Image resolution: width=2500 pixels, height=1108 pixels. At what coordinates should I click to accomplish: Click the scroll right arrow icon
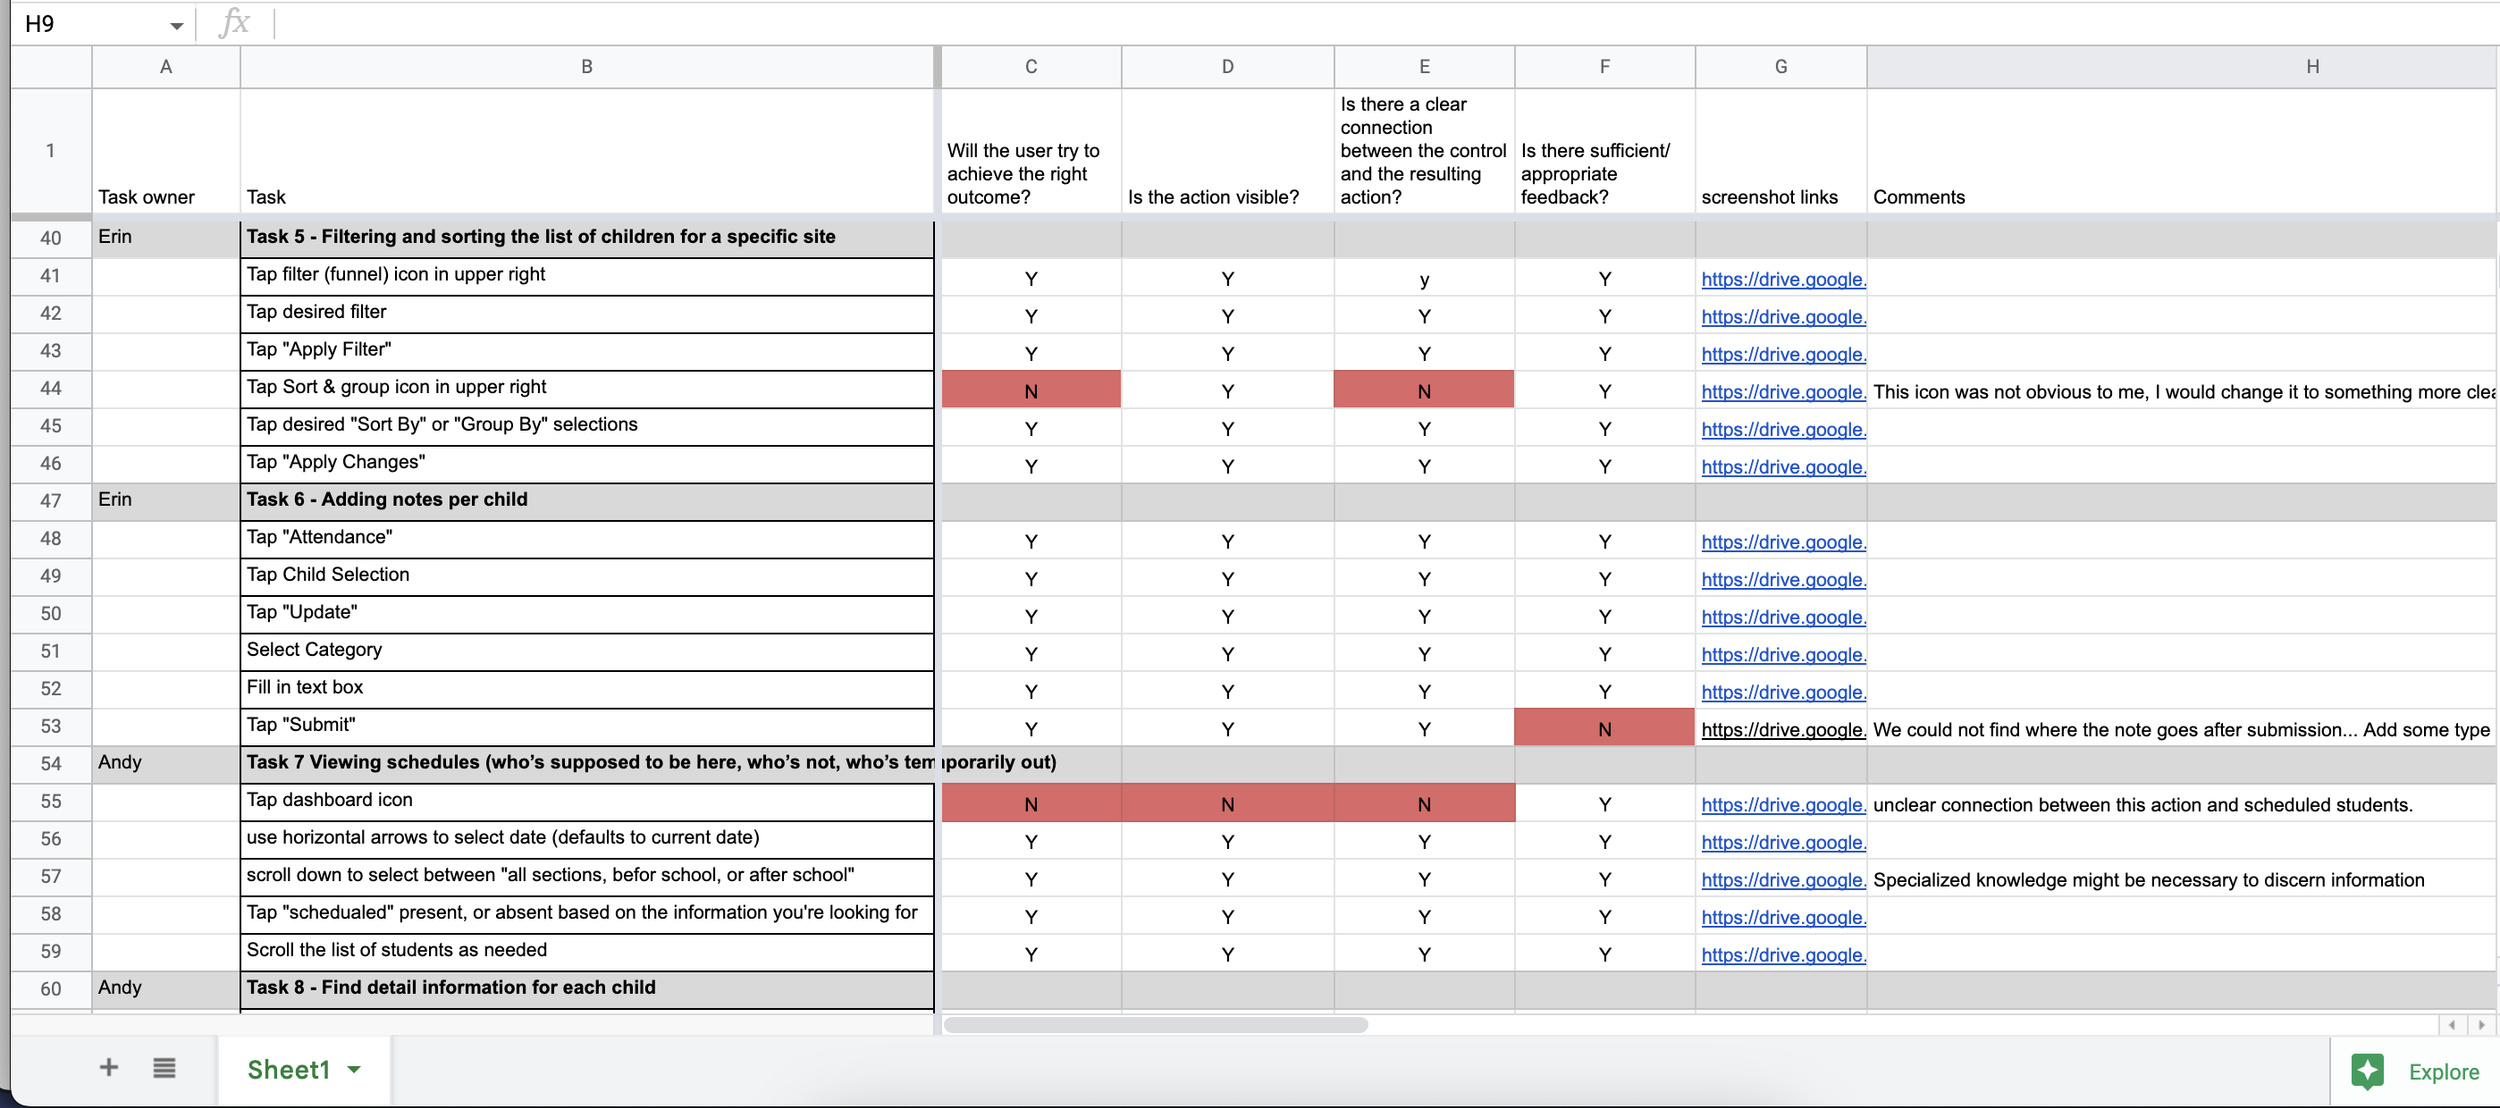pos(2481,1025)
